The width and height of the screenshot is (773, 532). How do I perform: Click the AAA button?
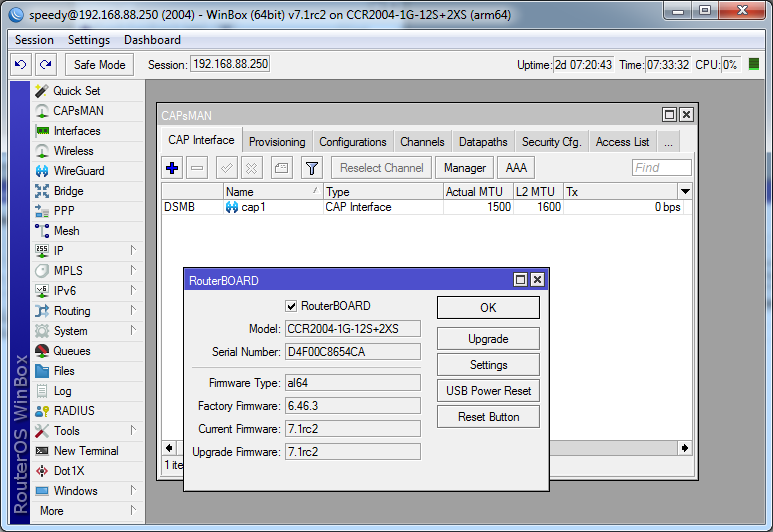pos(516,168)
